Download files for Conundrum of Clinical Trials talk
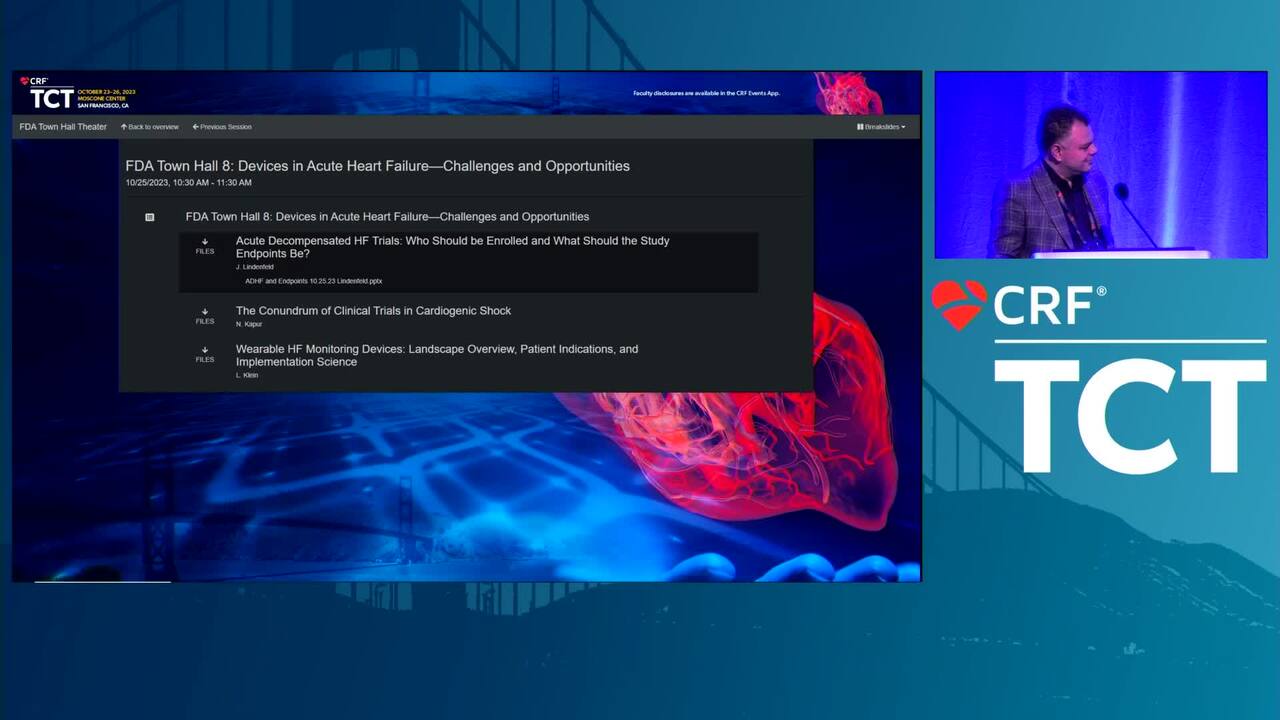 (205, 316)
